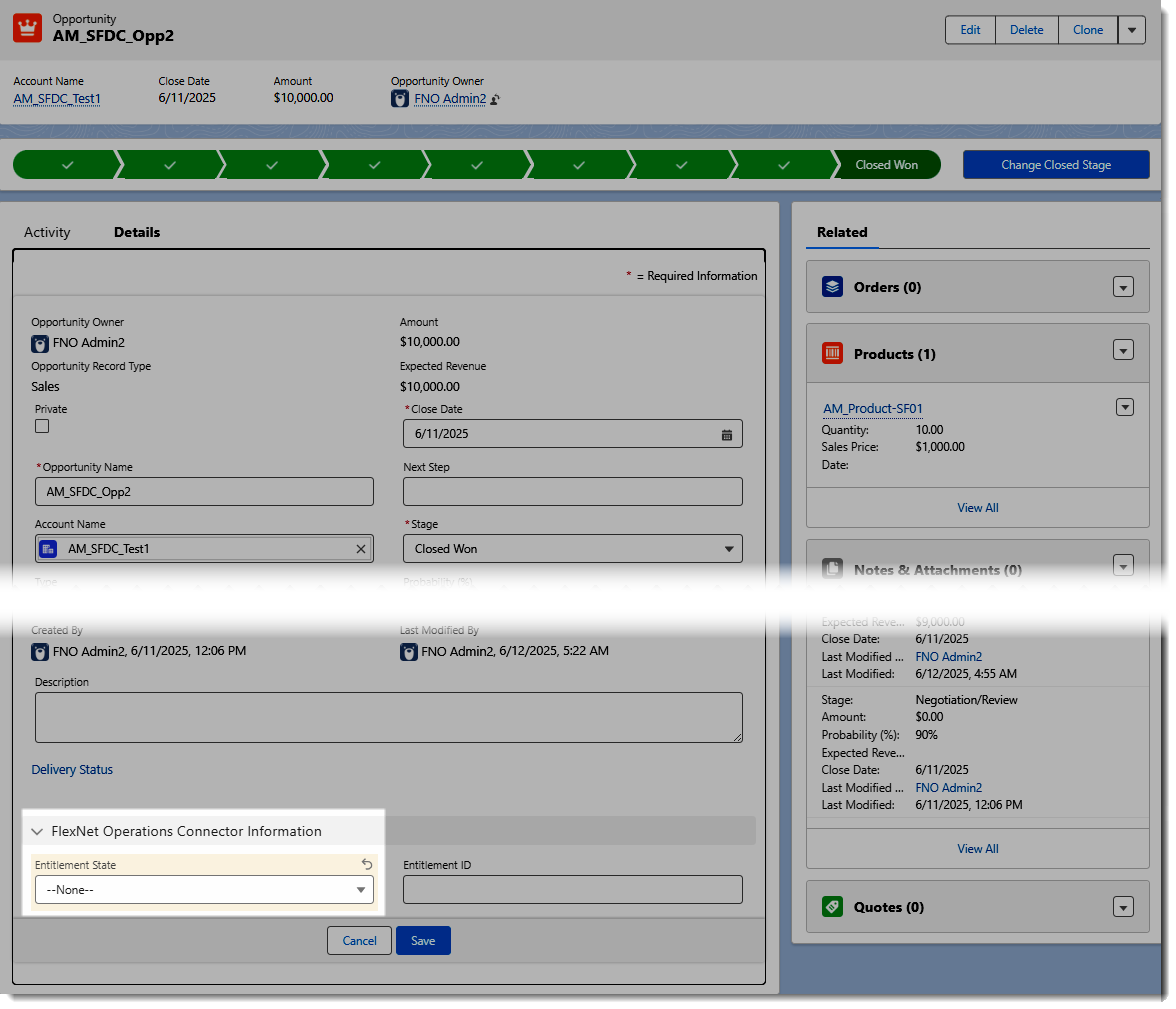Viewport: 1176px width, 1009px height.
Task: Open the Stage picklist
Action: (573, 549)
